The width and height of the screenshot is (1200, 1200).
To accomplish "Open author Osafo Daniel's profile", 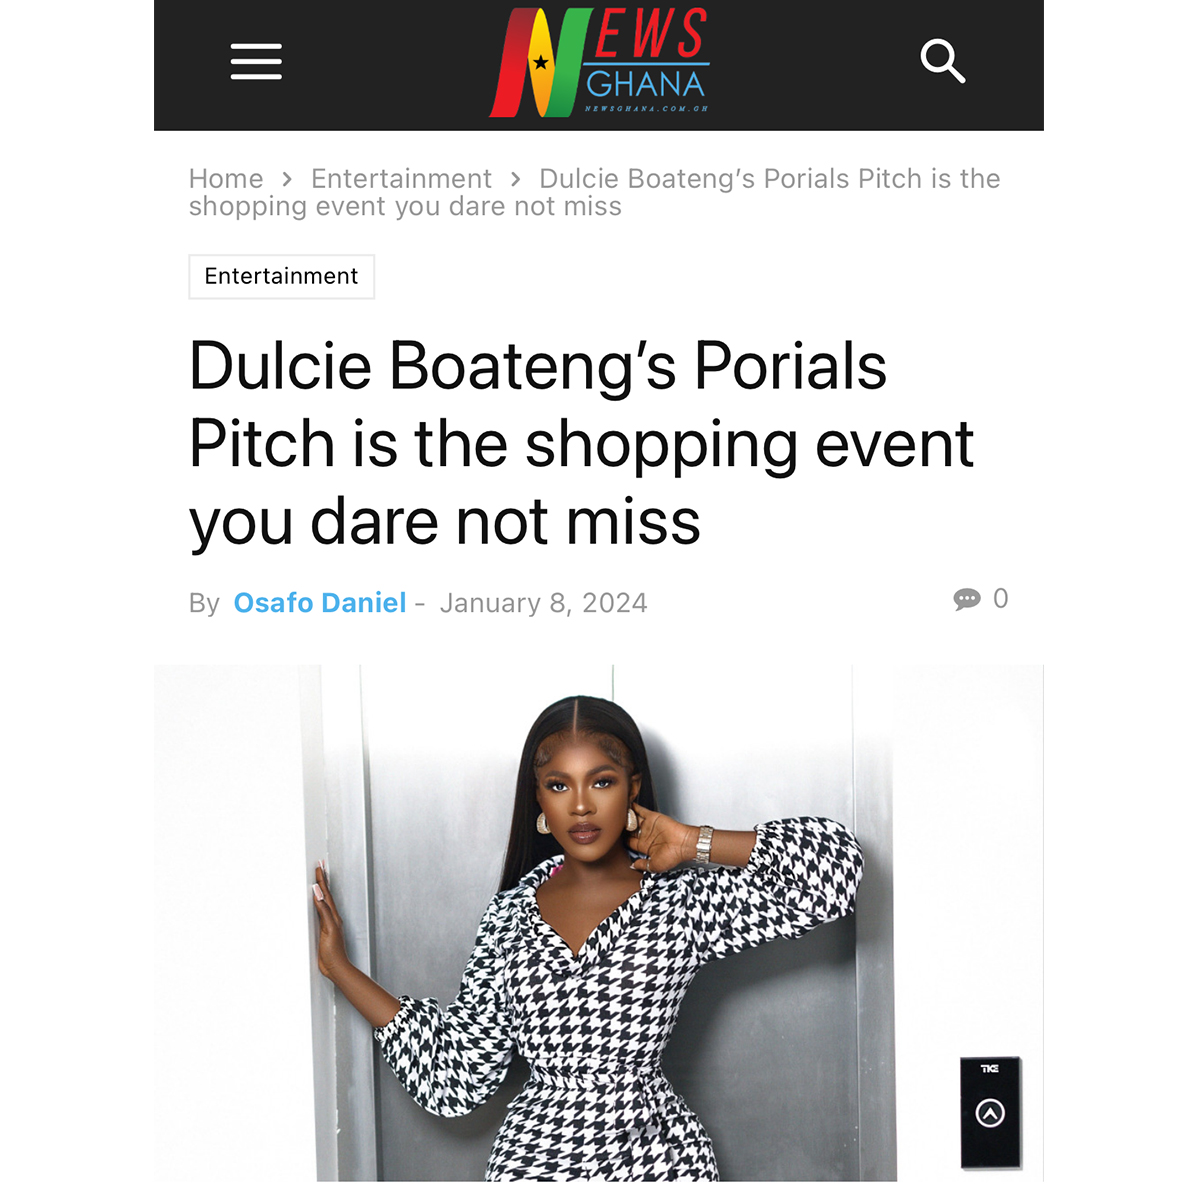I will click(320, 603).
